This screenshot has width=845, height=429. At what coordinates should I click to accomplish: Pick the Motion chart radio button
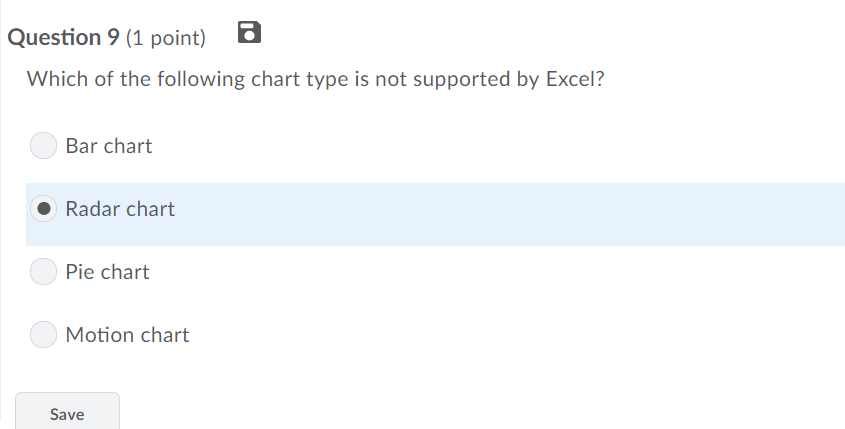[x=44, y=335]
